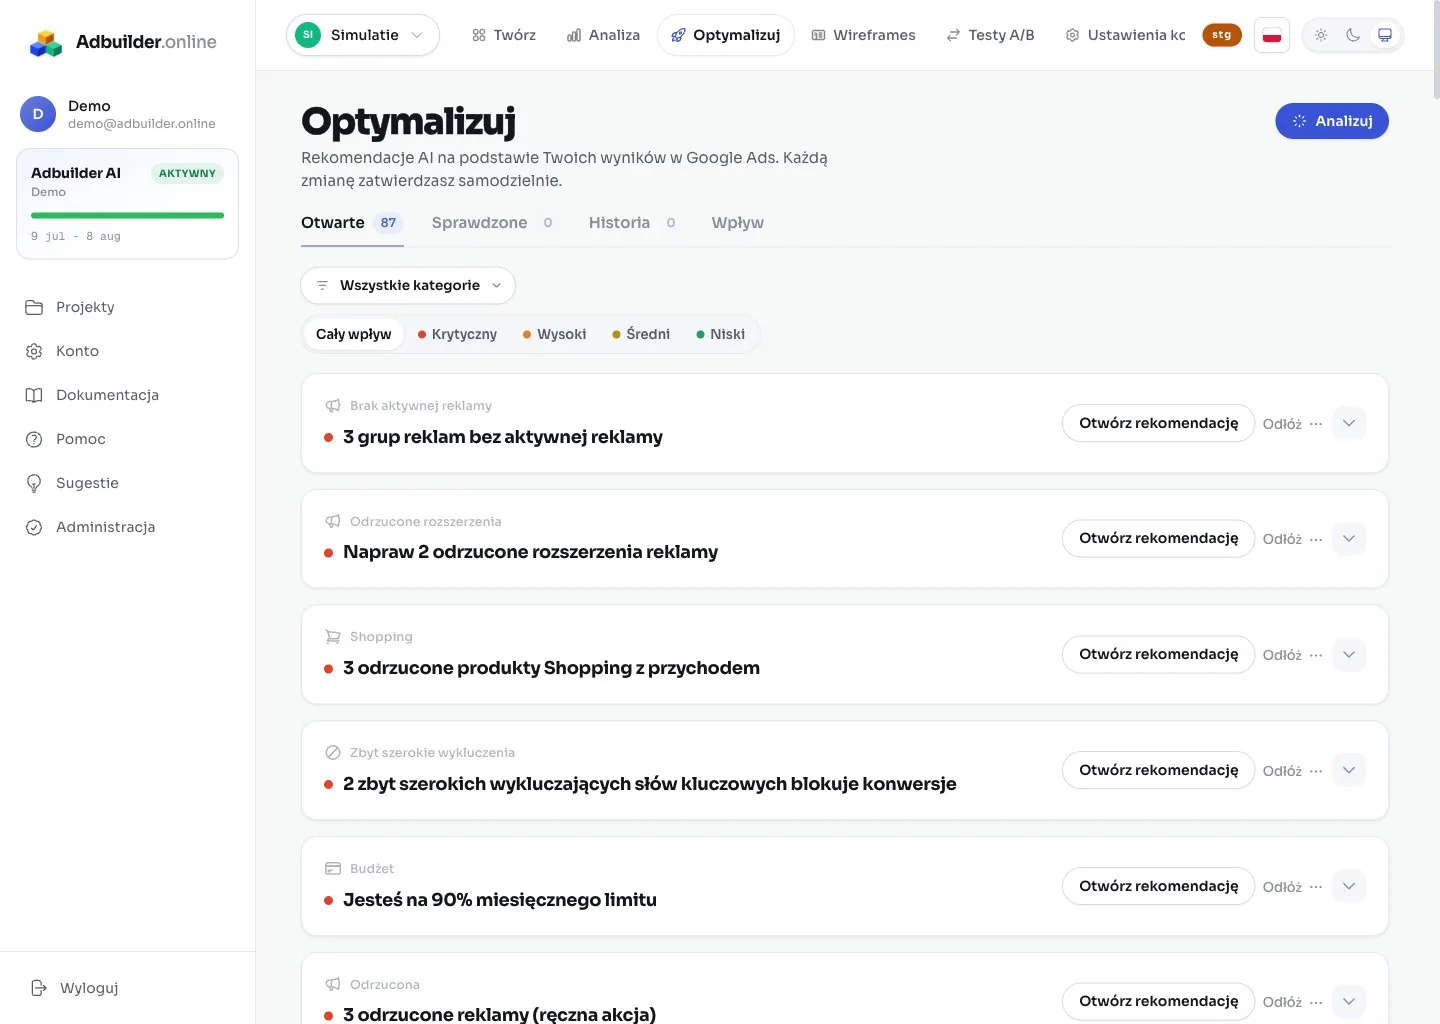Viewport: 1440px width, 1024px height.
Task: Open the Simulatie project dropdown
Action: (362, 35)
